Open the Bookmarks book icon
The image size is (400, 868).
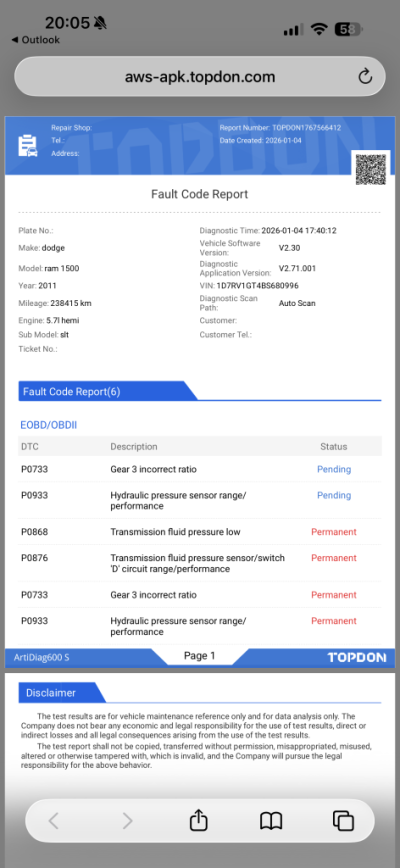click(271, 821)
